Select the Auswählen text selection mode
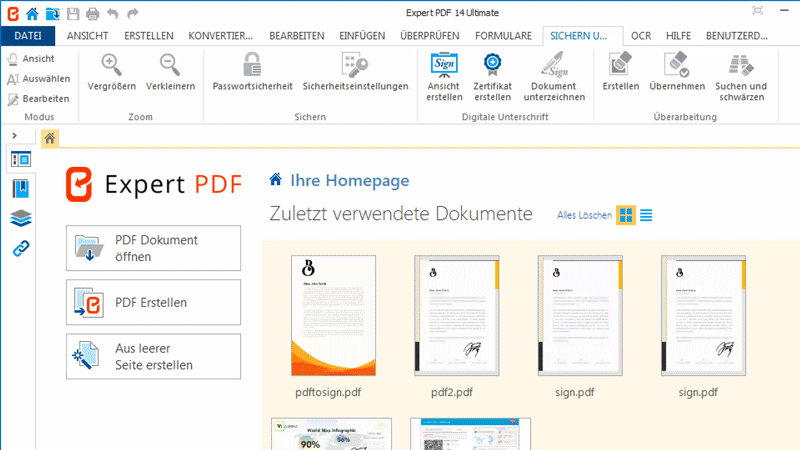 coord(39,79)
